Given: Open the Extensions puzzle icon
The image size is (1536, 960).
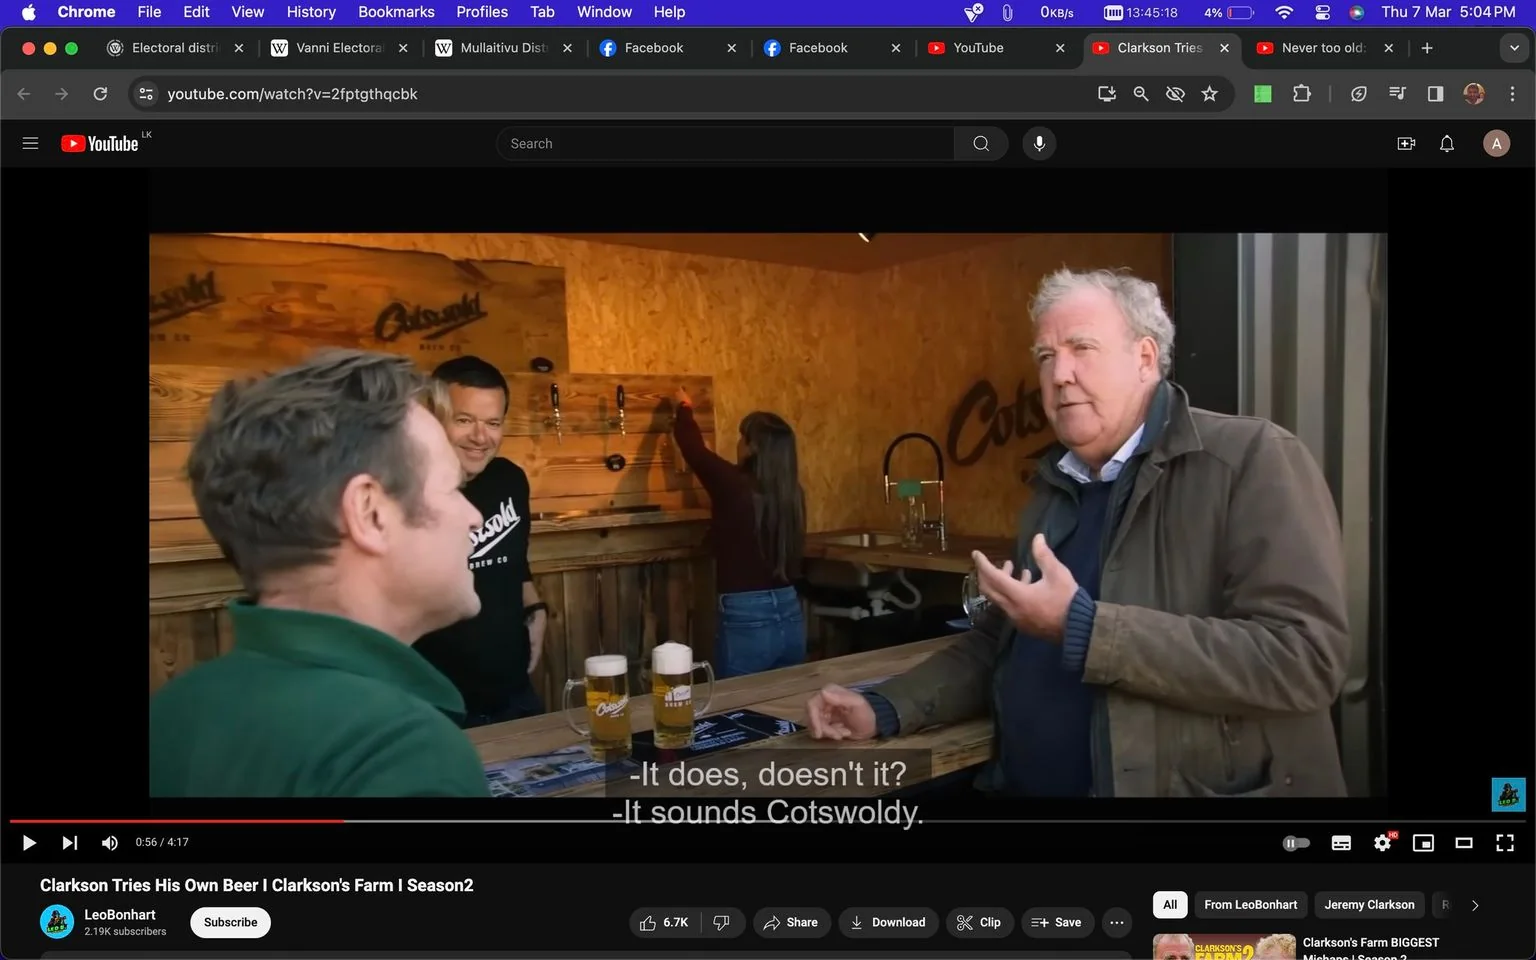Looking at the screenshot, I should coord(1301,93).
